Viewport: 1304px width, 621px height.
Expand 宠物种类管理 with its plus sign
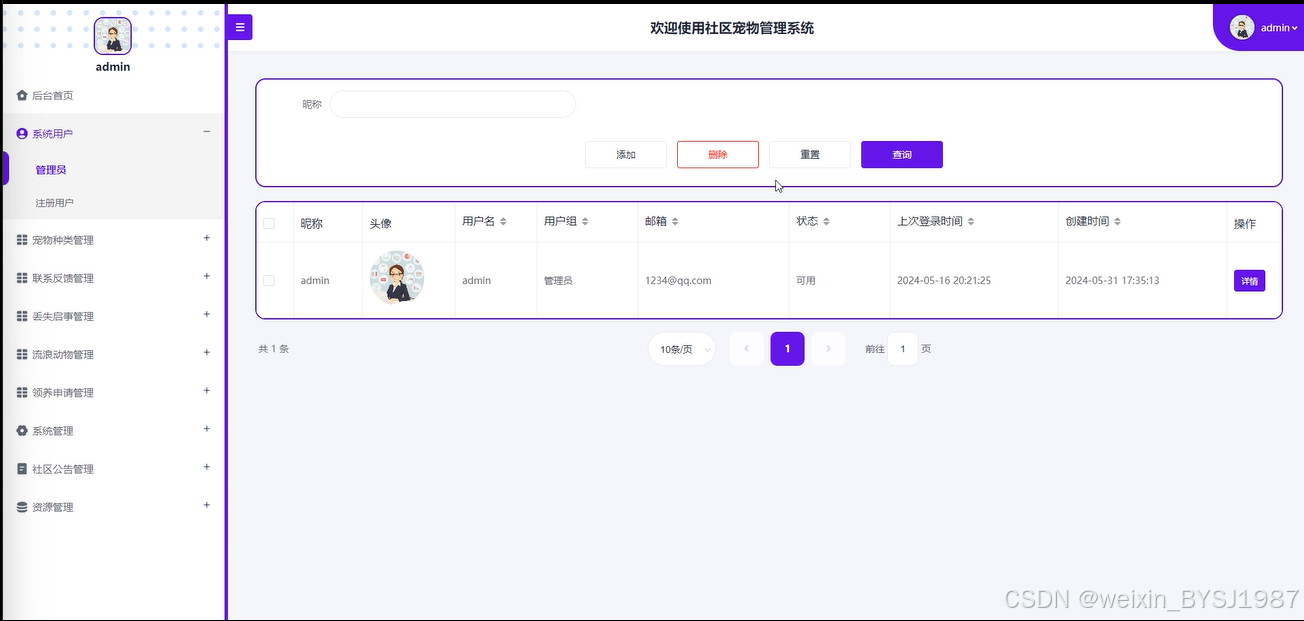point(207,238)
